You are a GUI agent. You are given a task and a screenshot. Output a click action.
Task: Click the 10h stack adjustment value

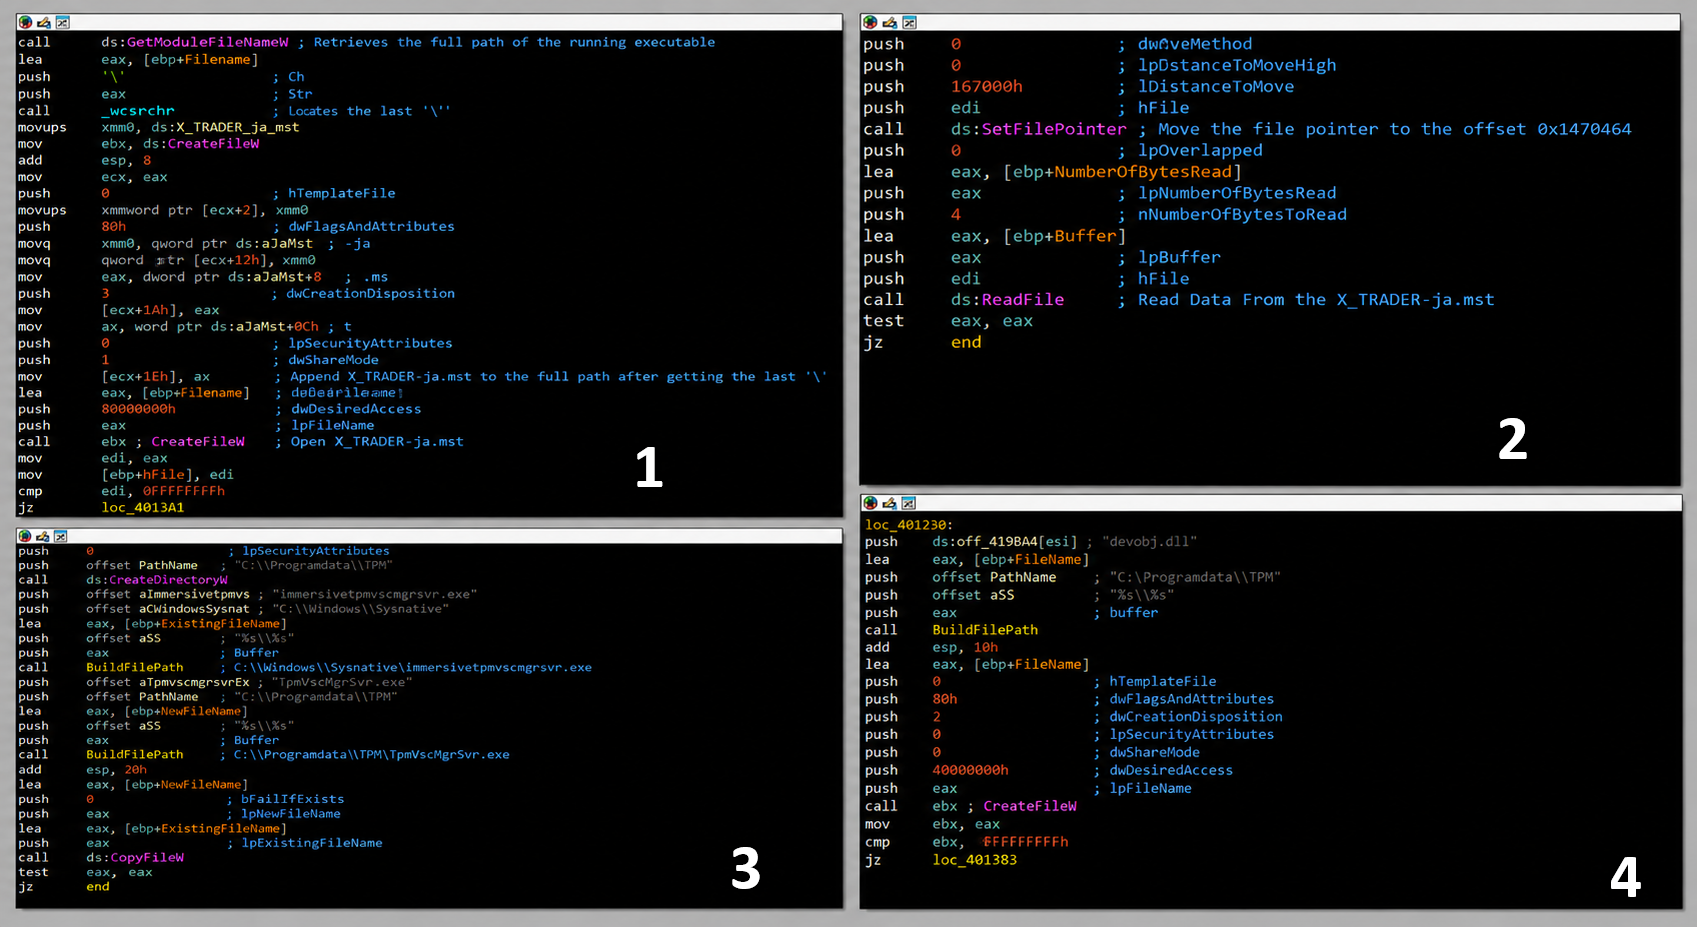986,647
